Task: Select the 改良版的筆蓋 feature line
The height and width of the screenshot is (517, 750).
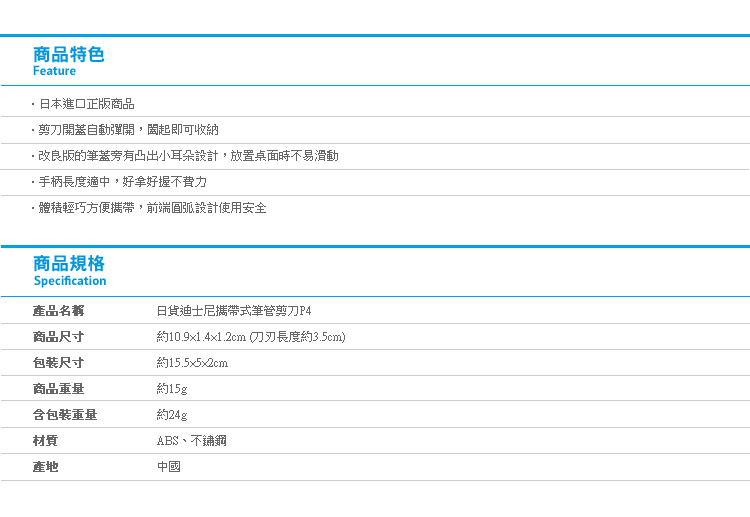Action: click(x=188, y=156)
